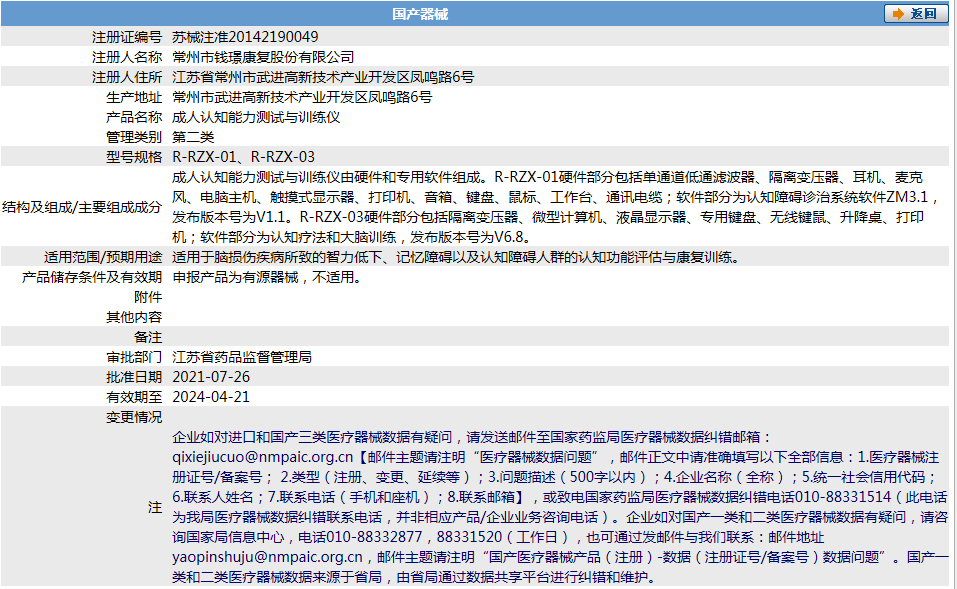
Task: Click the label 其他内容
Action: pyautogui.click(x=134, y=317)
